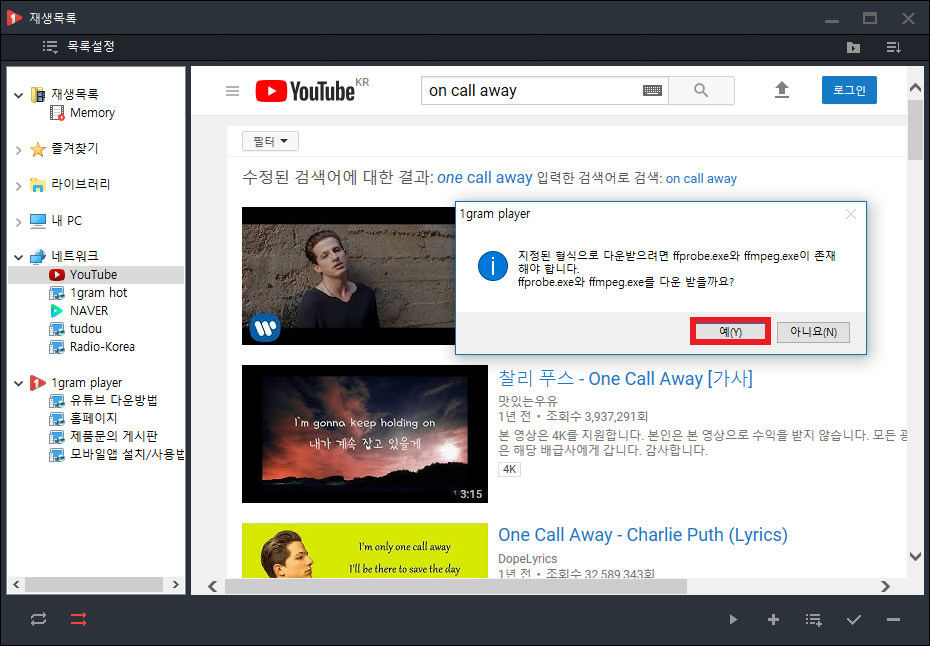The width and height of the screenshot is (930, 646).
Task: Click the tree panel scroll right arrow
Action: tap(175, 585)
